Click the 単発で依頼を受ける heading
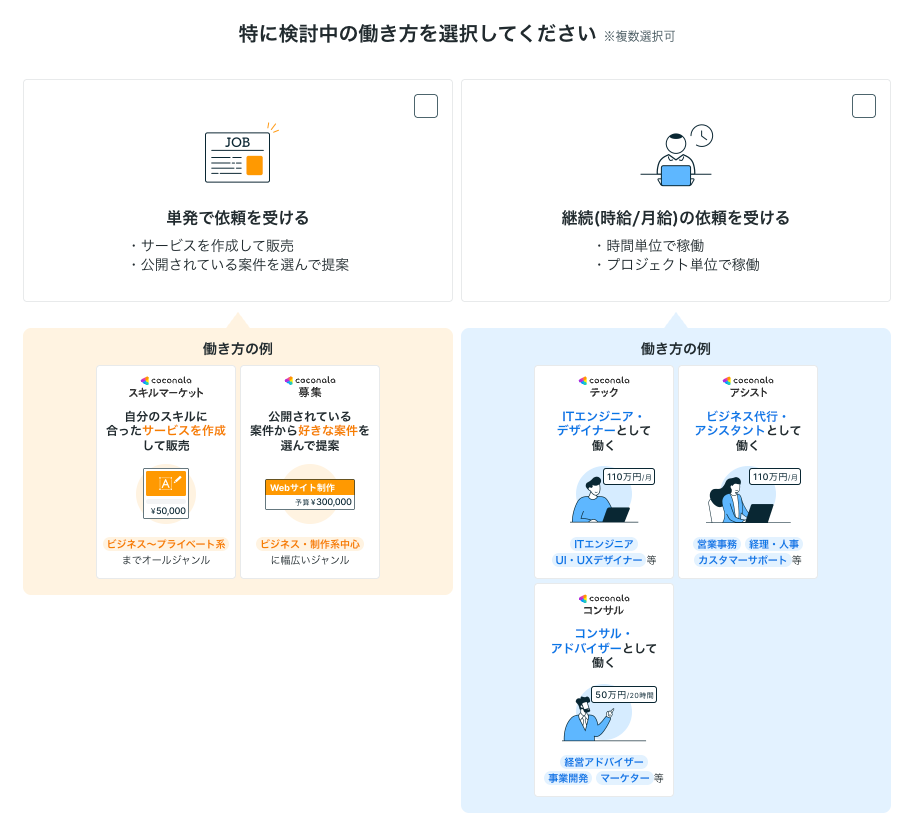Image resolution: width=910 pixels, height=822 pixels. (x=238, y=218)
